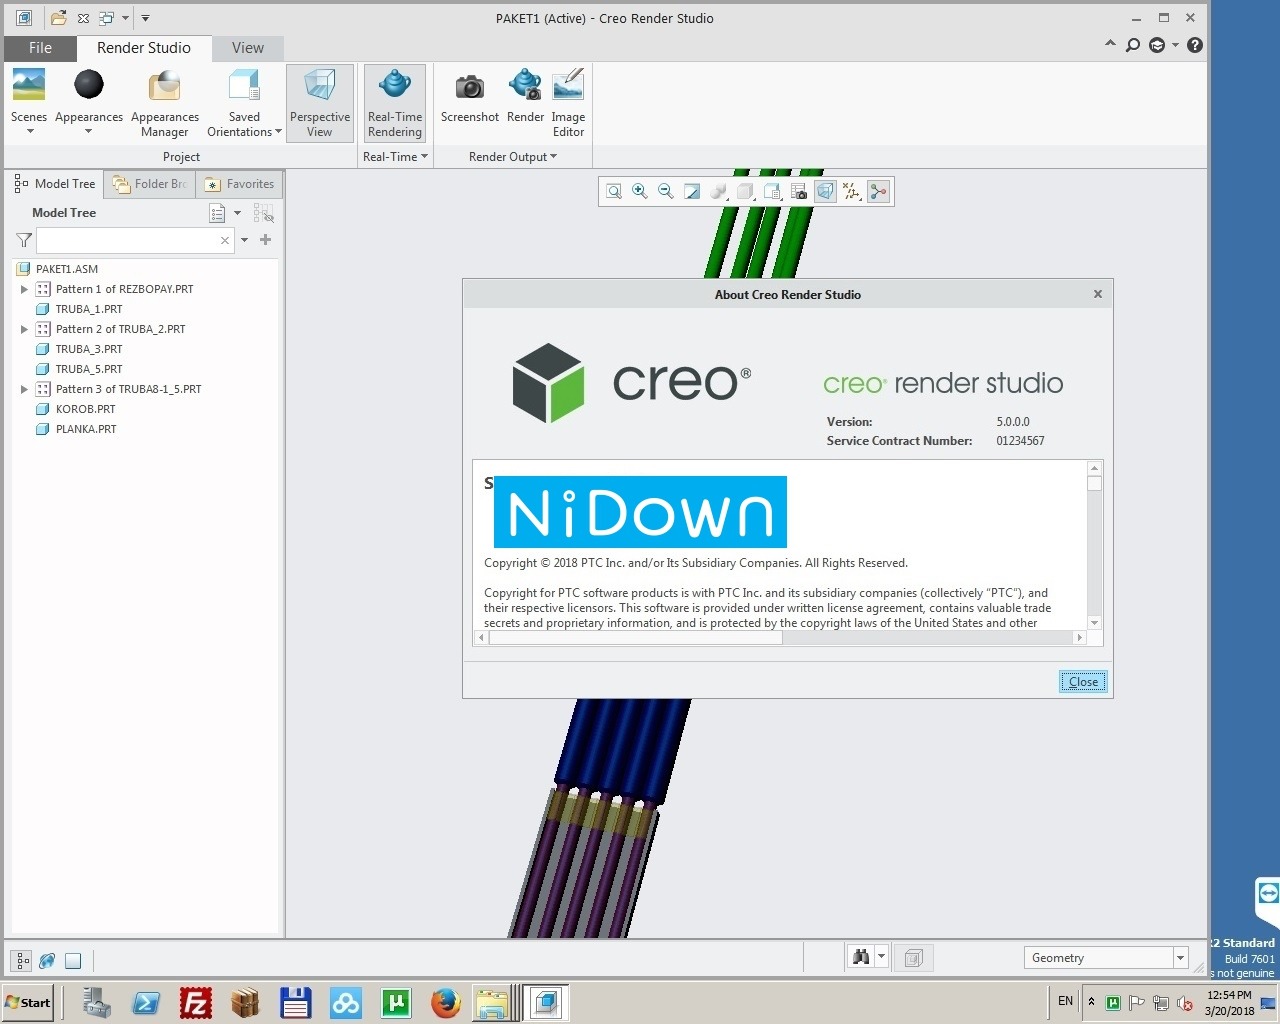Select the Folder Browser tab
Screen dimensions: 1280x1024
pos(150,184)
